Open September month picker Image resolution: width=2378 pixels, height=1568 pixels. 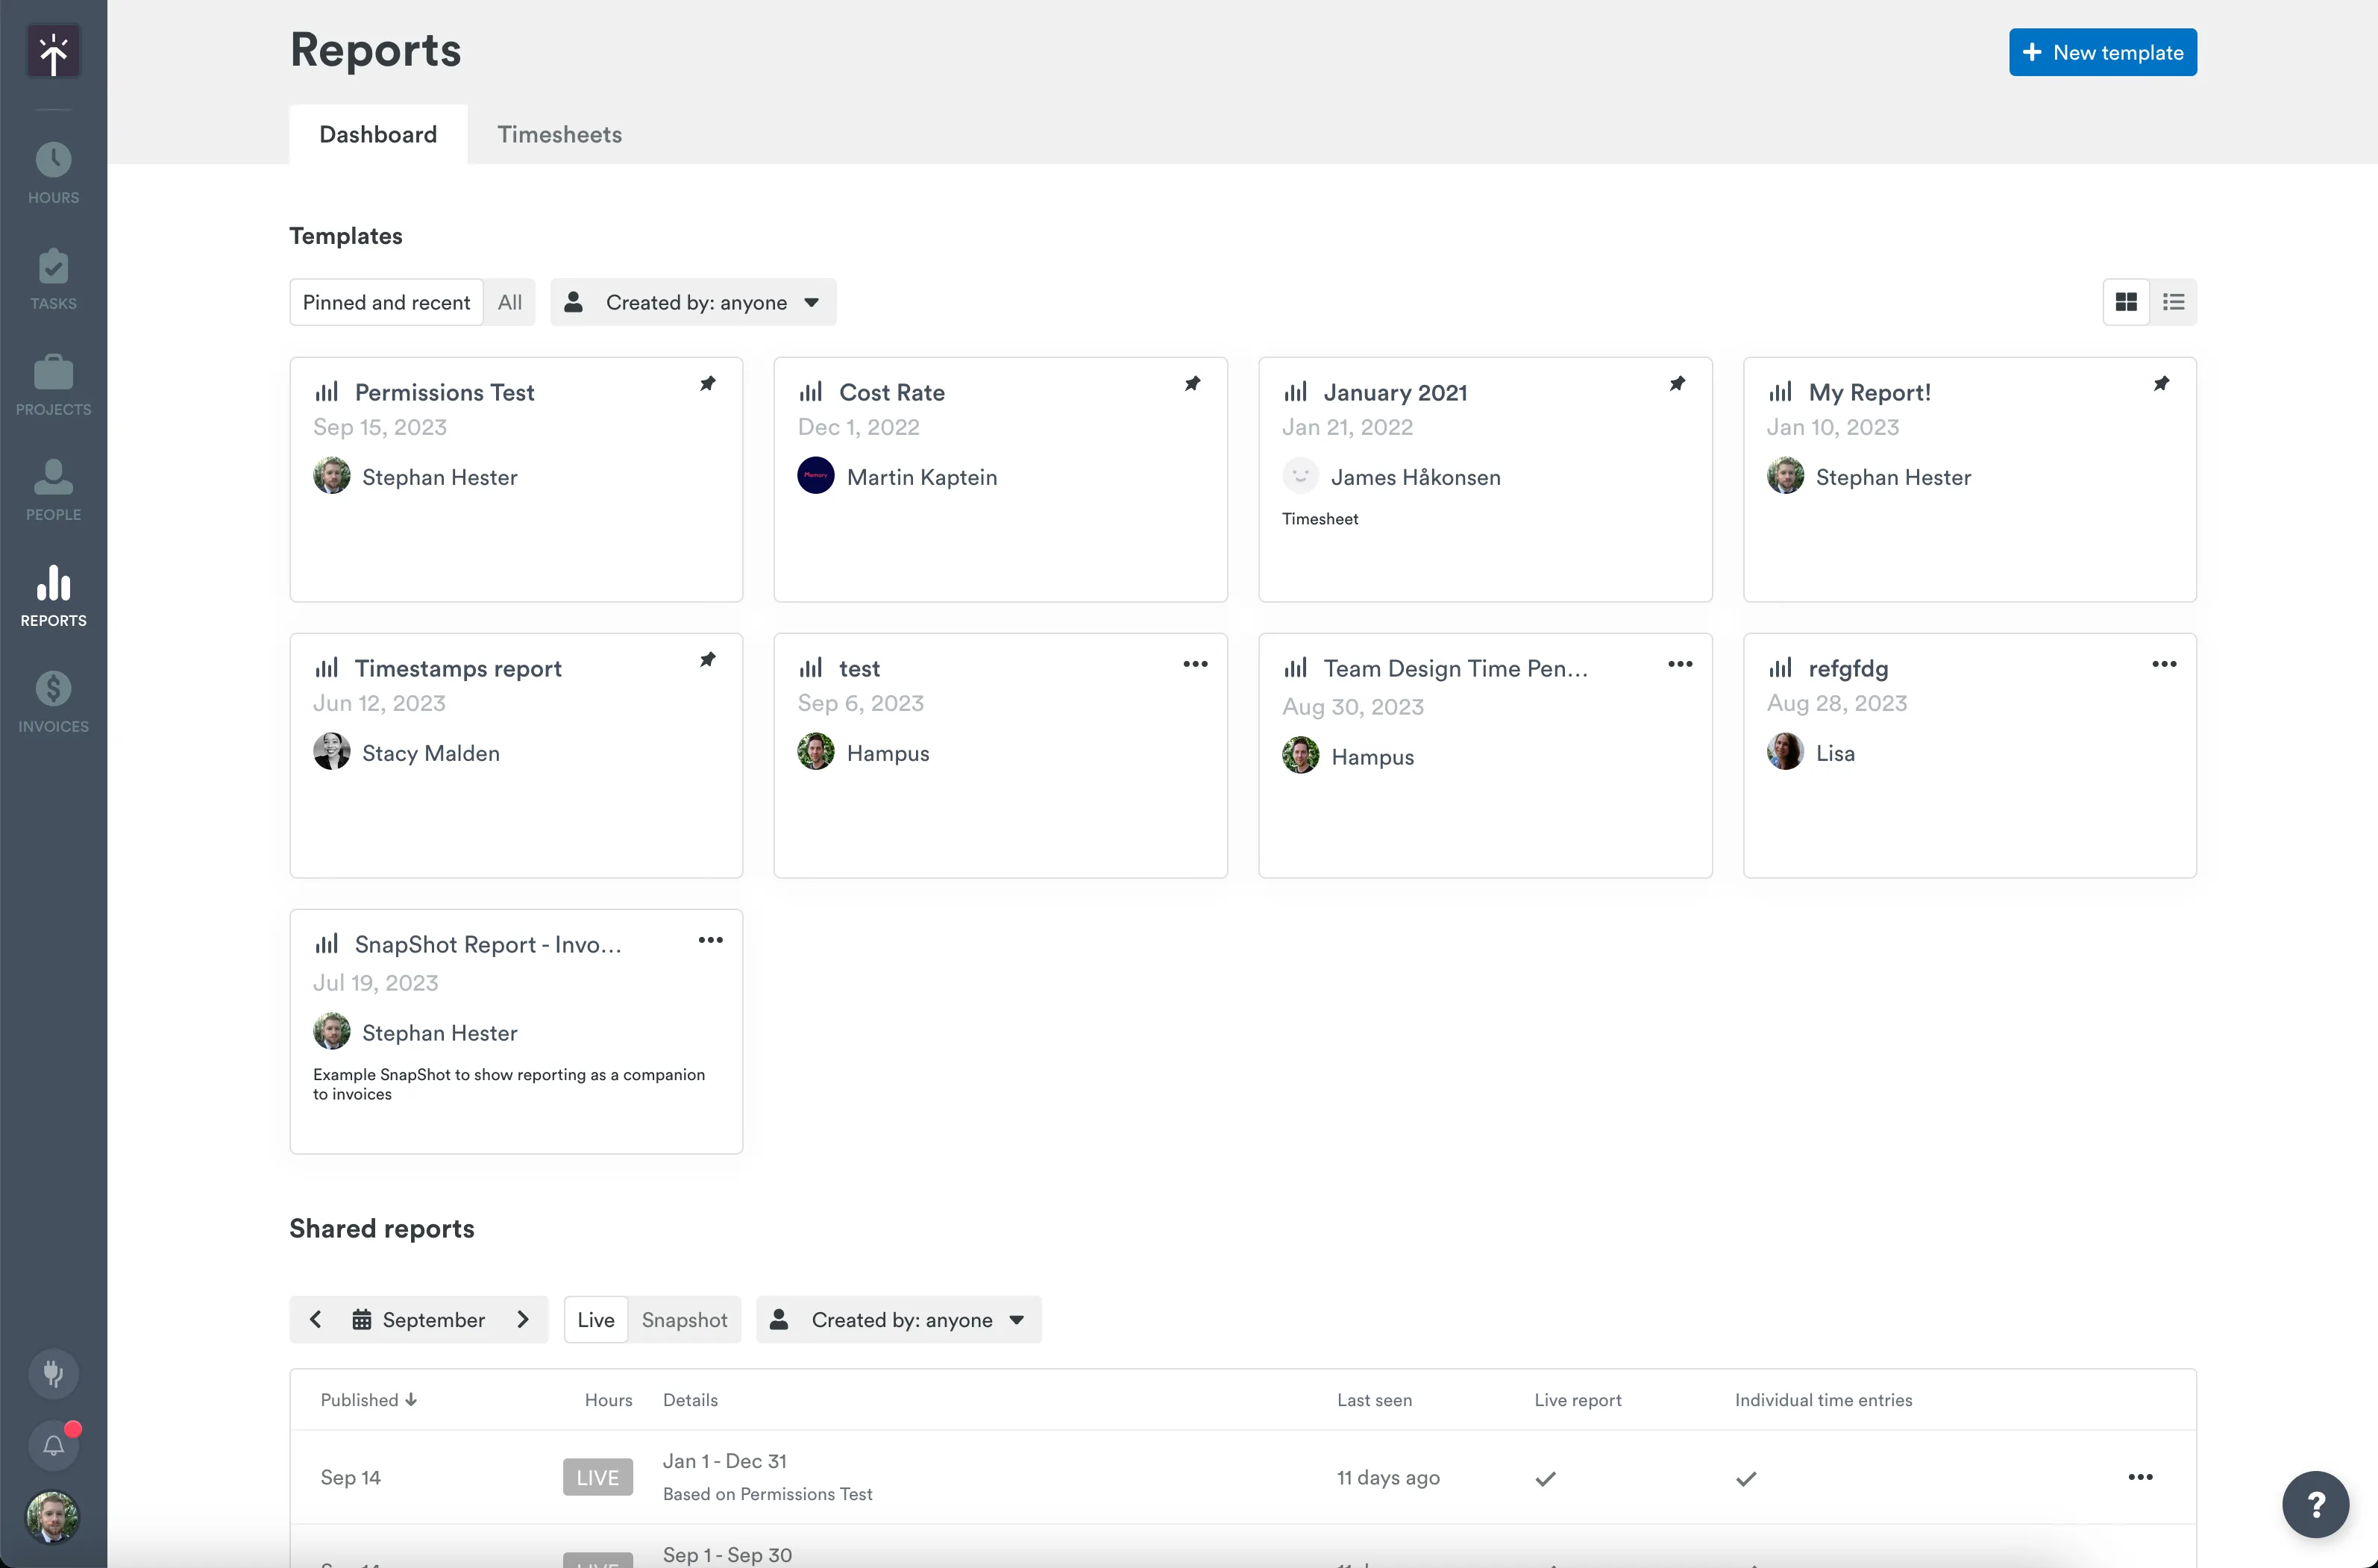point(419,1319)
